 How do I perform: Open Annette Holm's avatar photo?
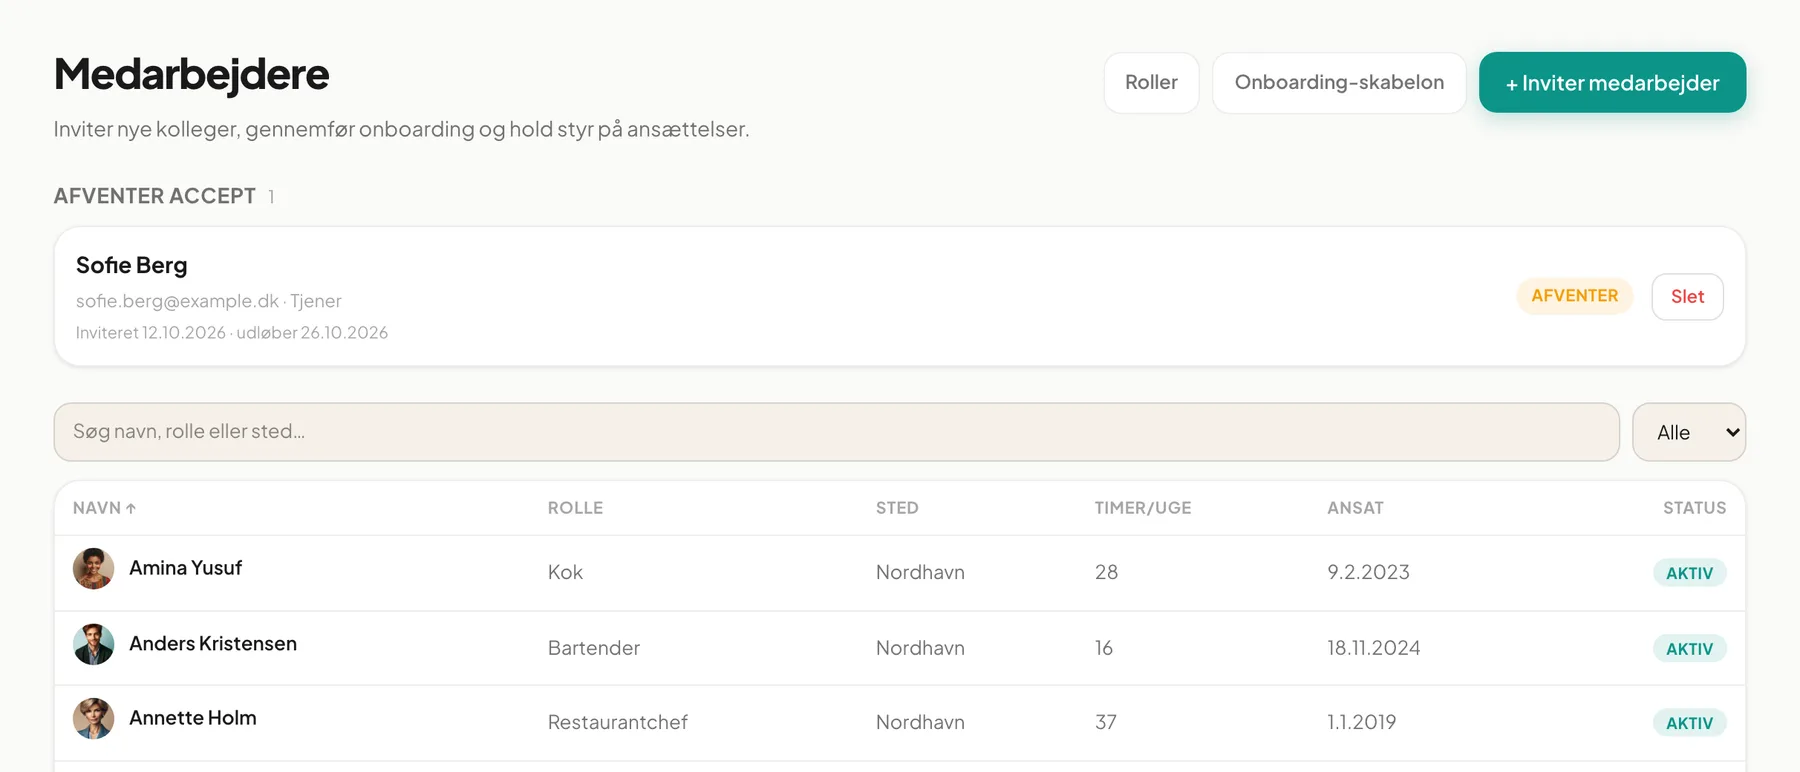93,719
